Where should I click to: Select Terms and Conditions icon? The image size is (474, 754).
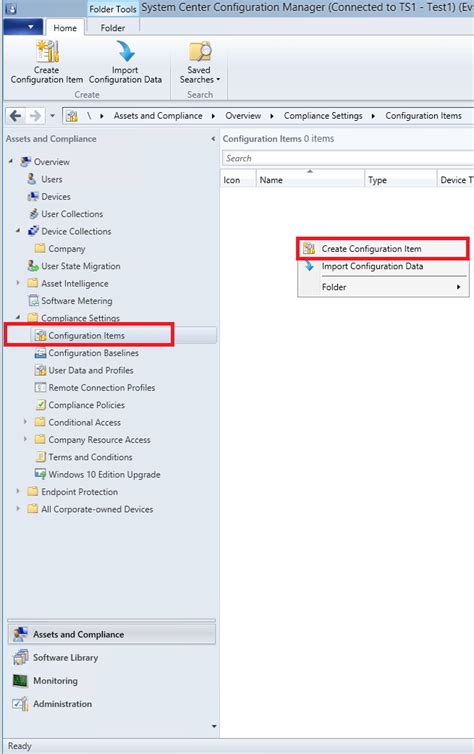(41, 457)
